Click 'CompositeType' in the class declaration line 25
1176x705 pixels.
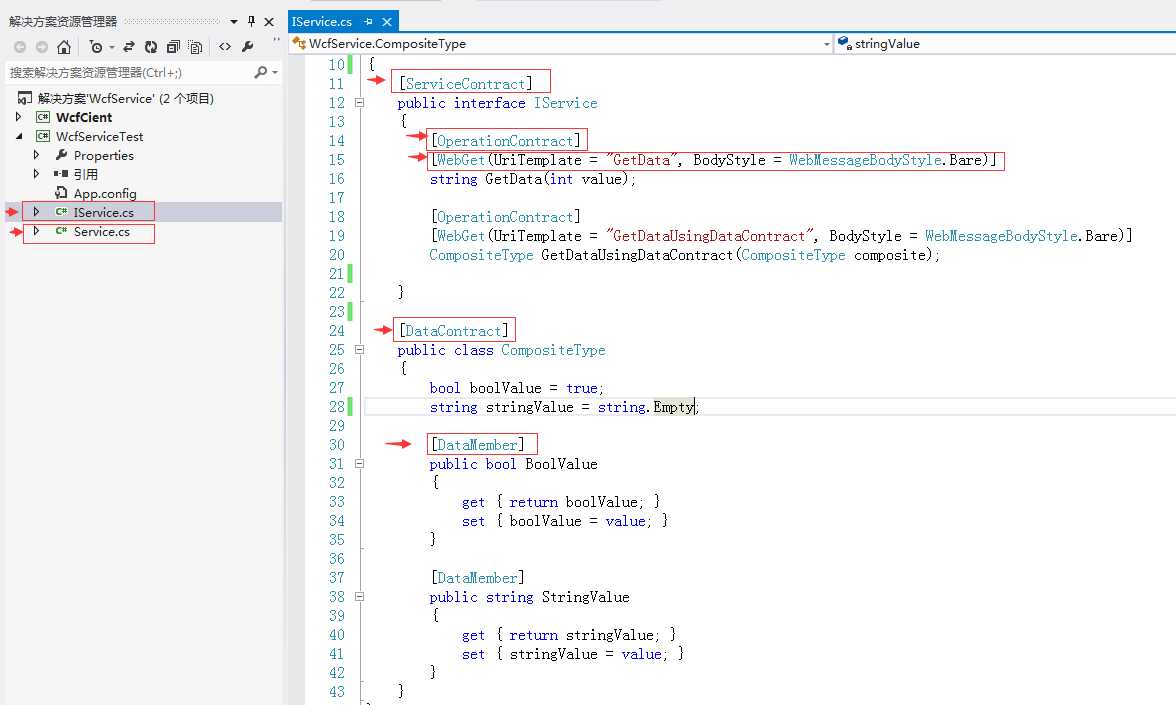(x=553, y=350)
